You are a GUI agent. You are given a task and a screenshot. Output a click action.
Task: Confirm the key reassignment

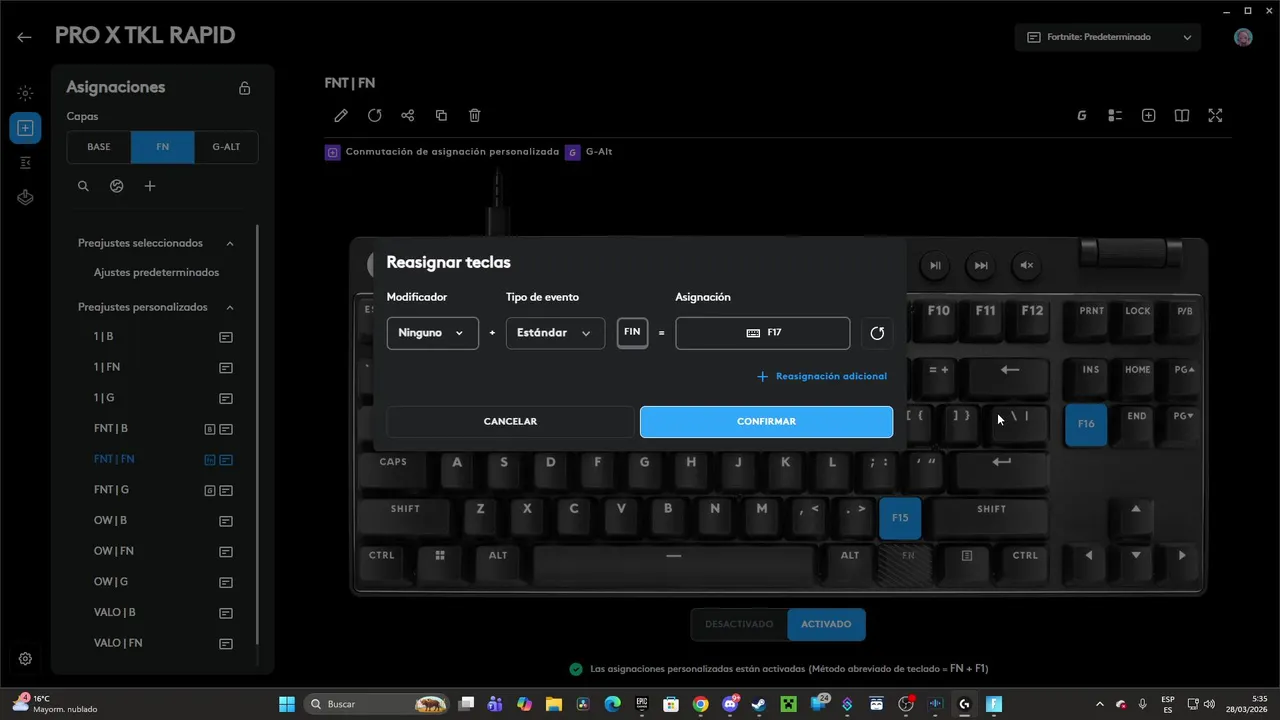(x=766, y=422)
